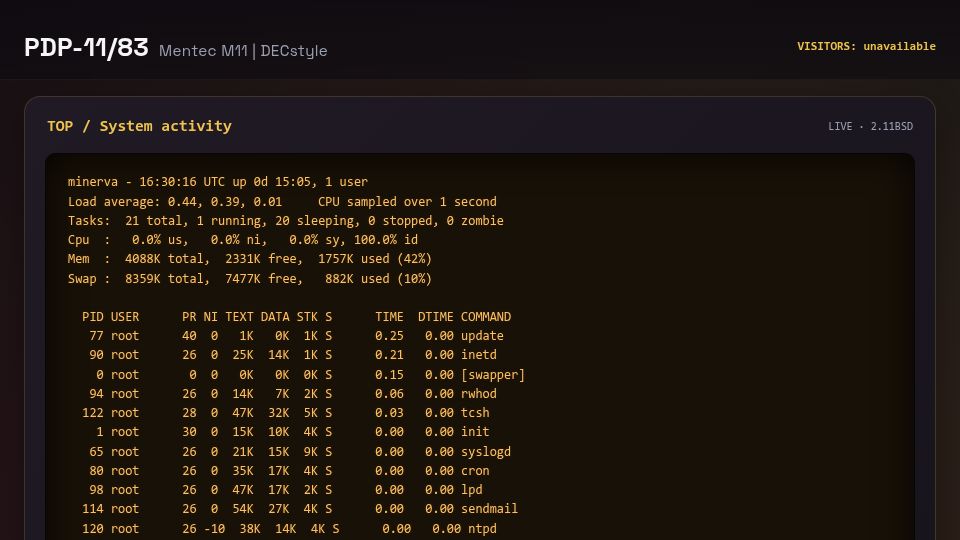
Task: Click the PID column header
Action: 93,317
